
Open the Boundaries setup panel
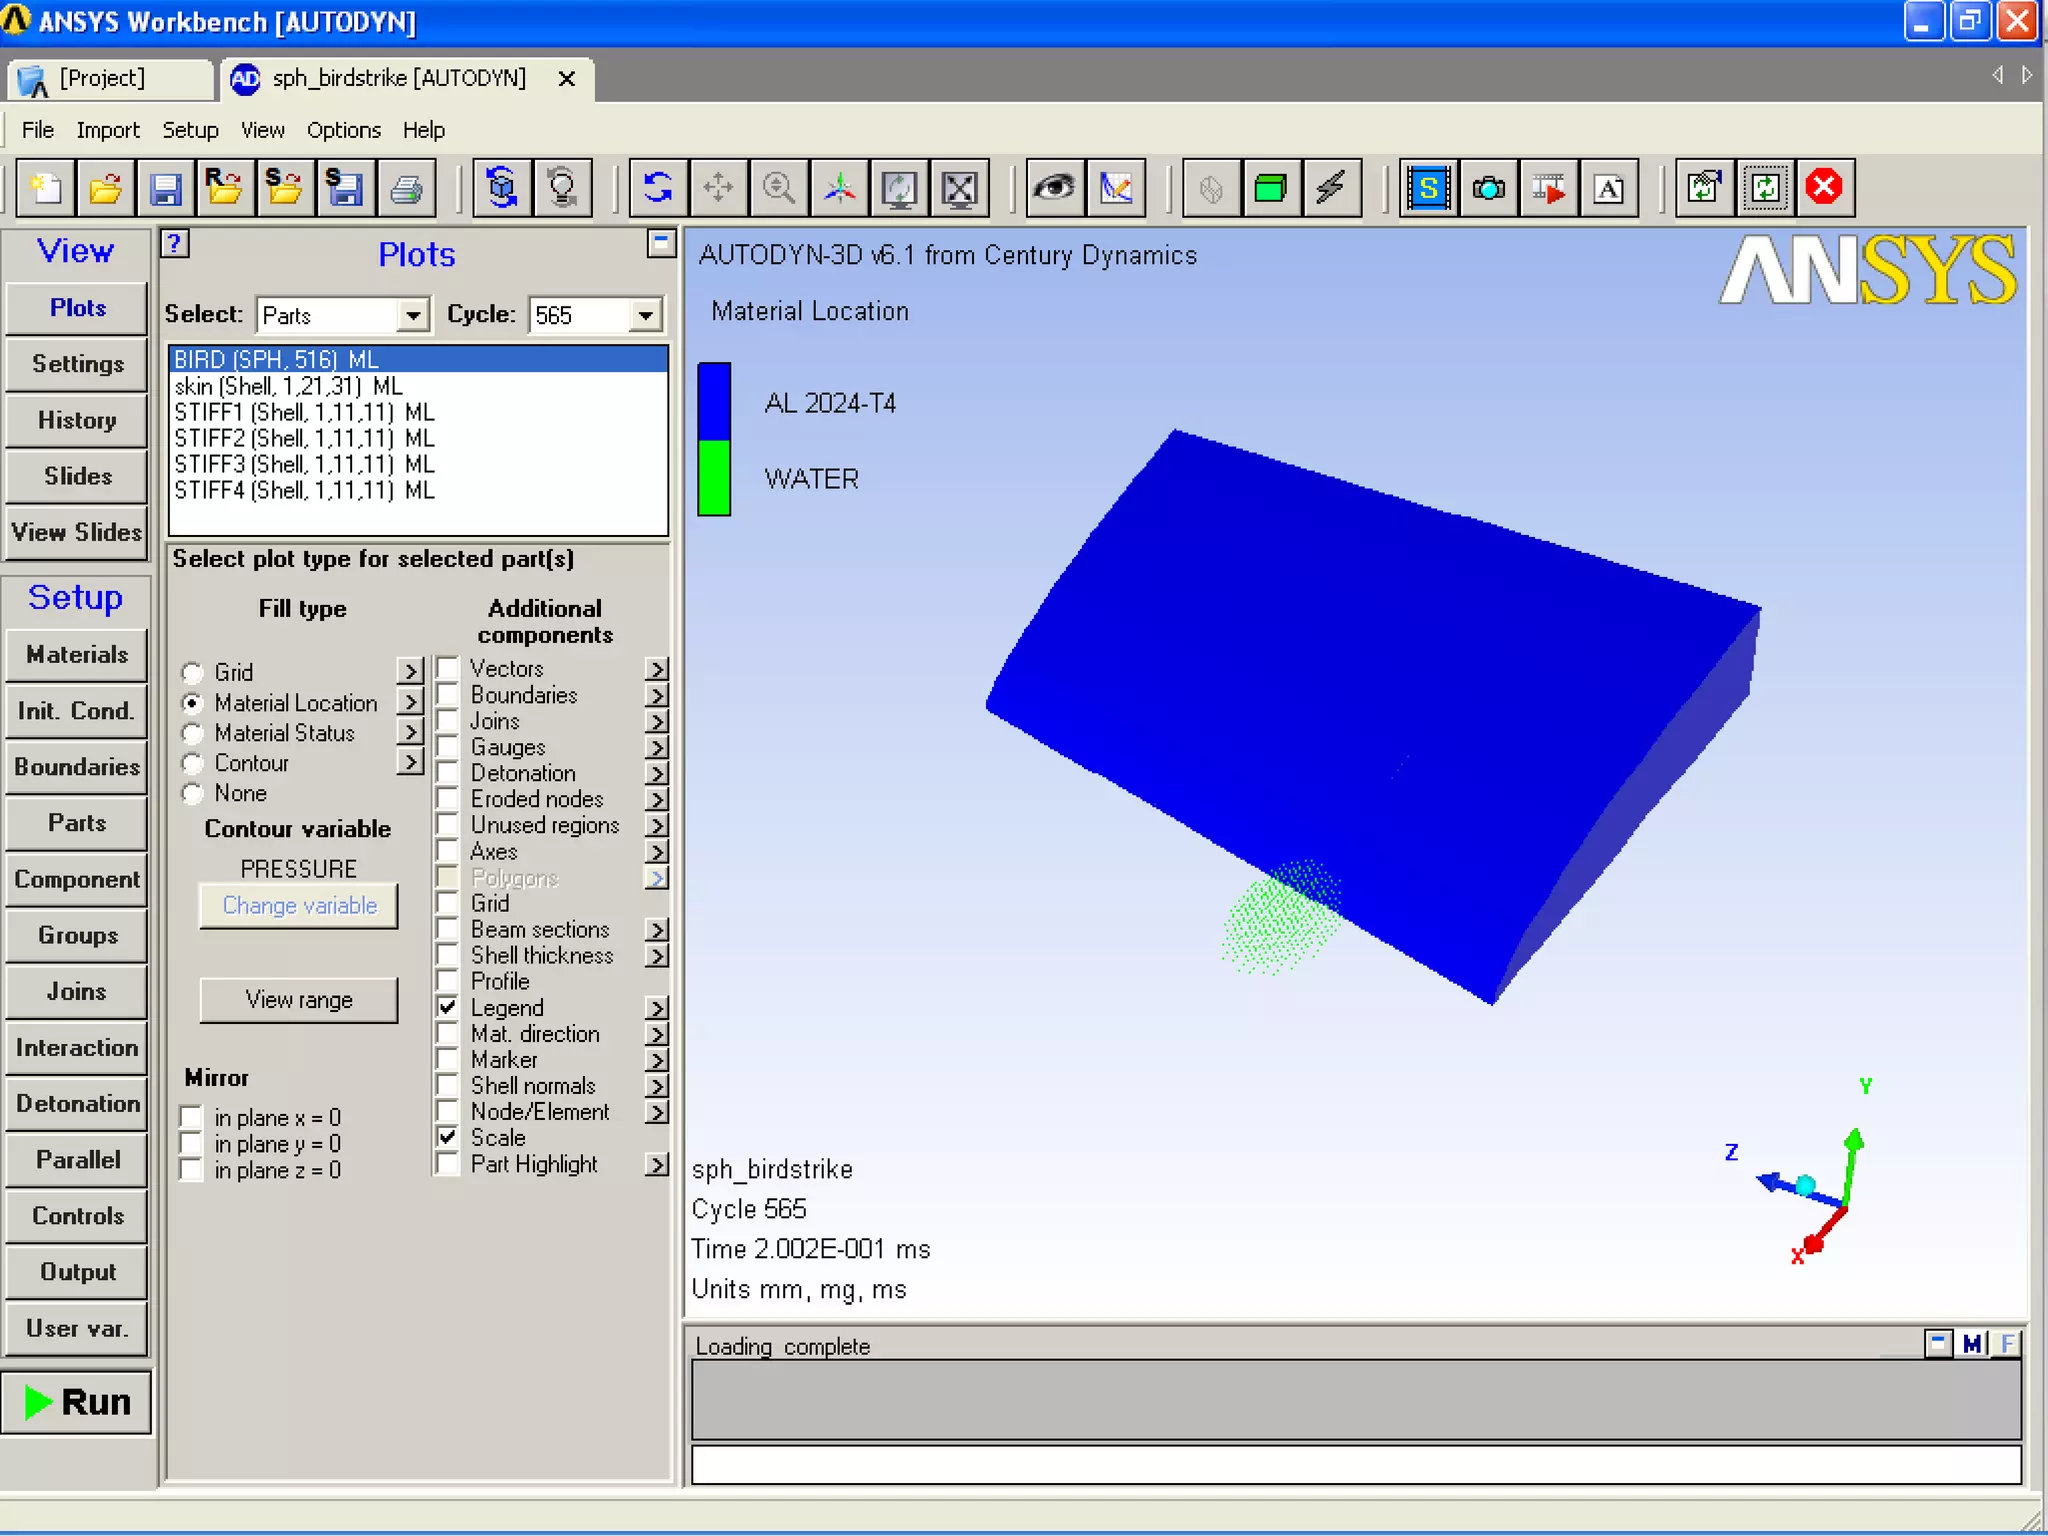click(77, 767)
